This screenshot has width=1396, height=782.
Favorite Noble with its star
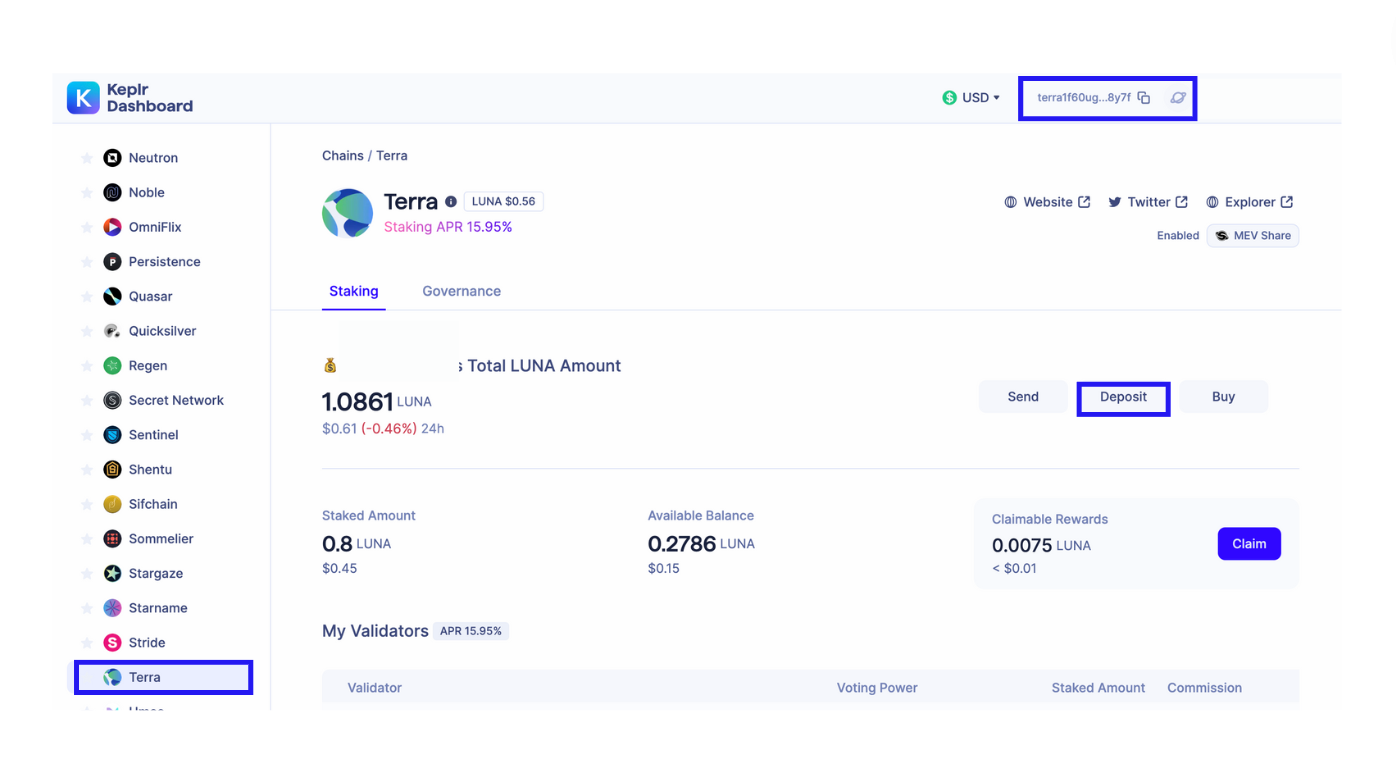click(x=87, y=193)
